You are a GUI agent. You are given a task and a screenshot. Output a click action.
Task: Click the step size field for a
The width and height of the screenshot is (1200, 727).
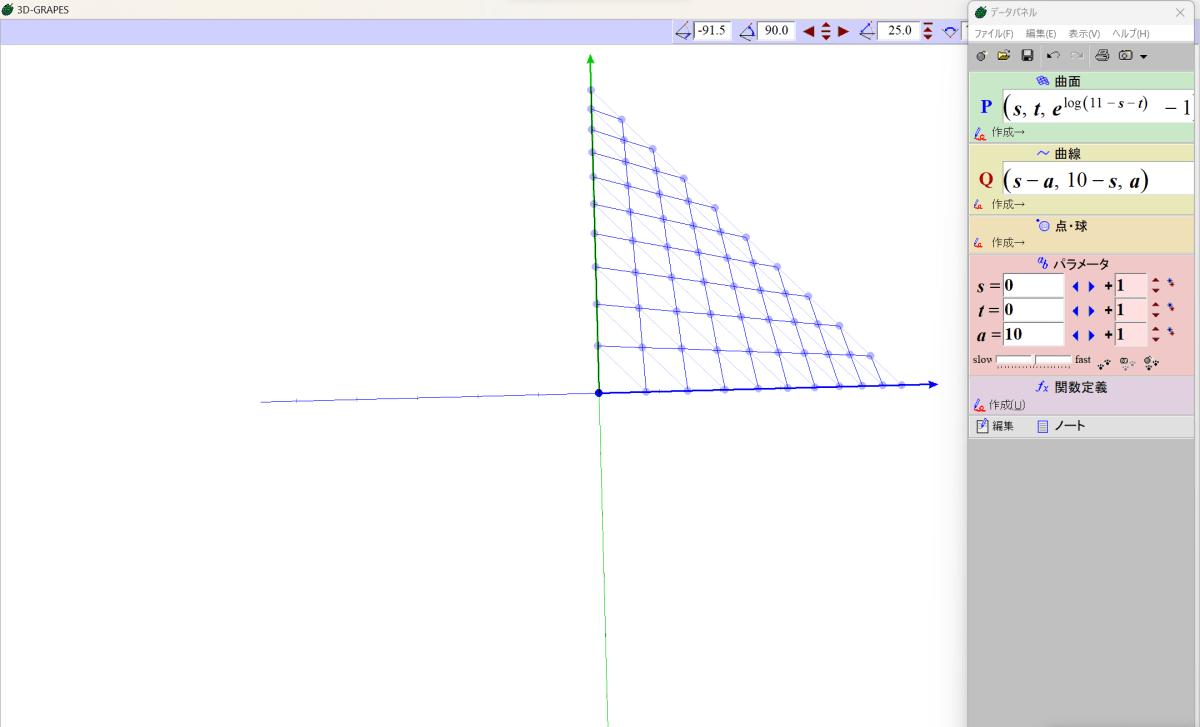[x=1130, y=334]
